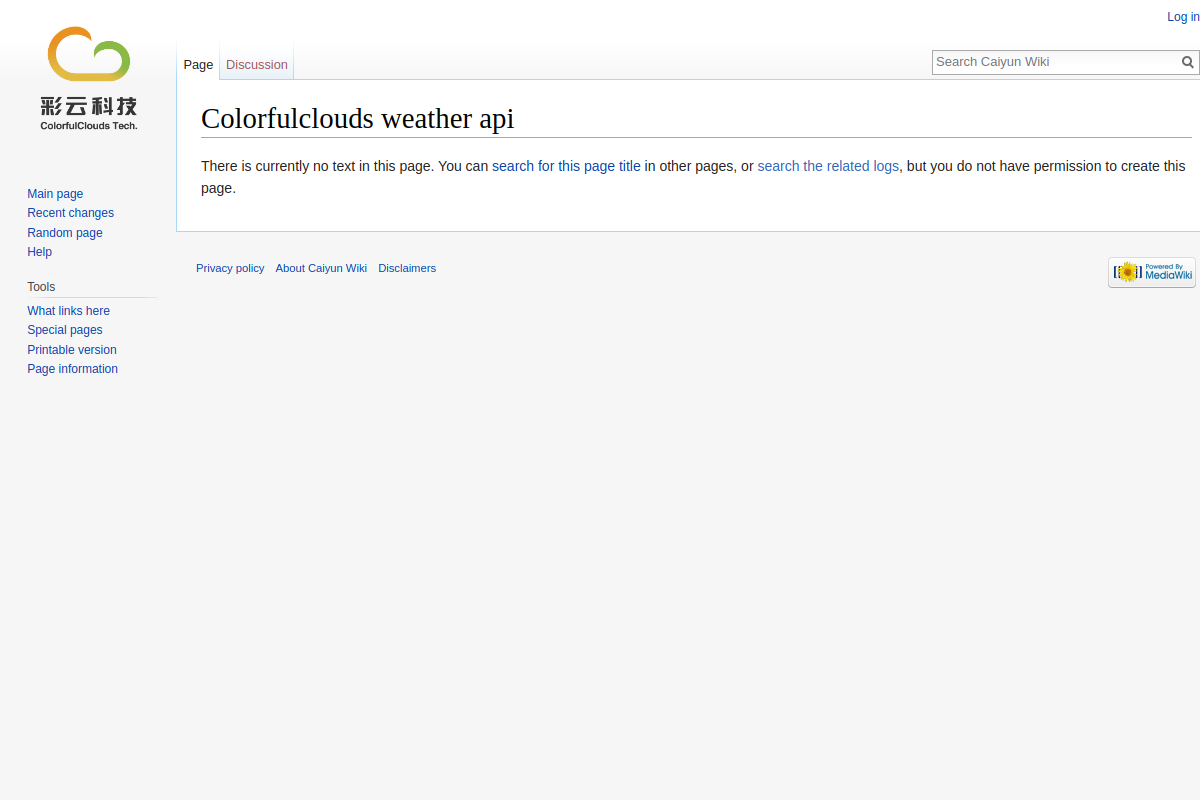Open the Help link in sidebar
The width and height of the screenshot is (1200, 800).
[39, 252]
